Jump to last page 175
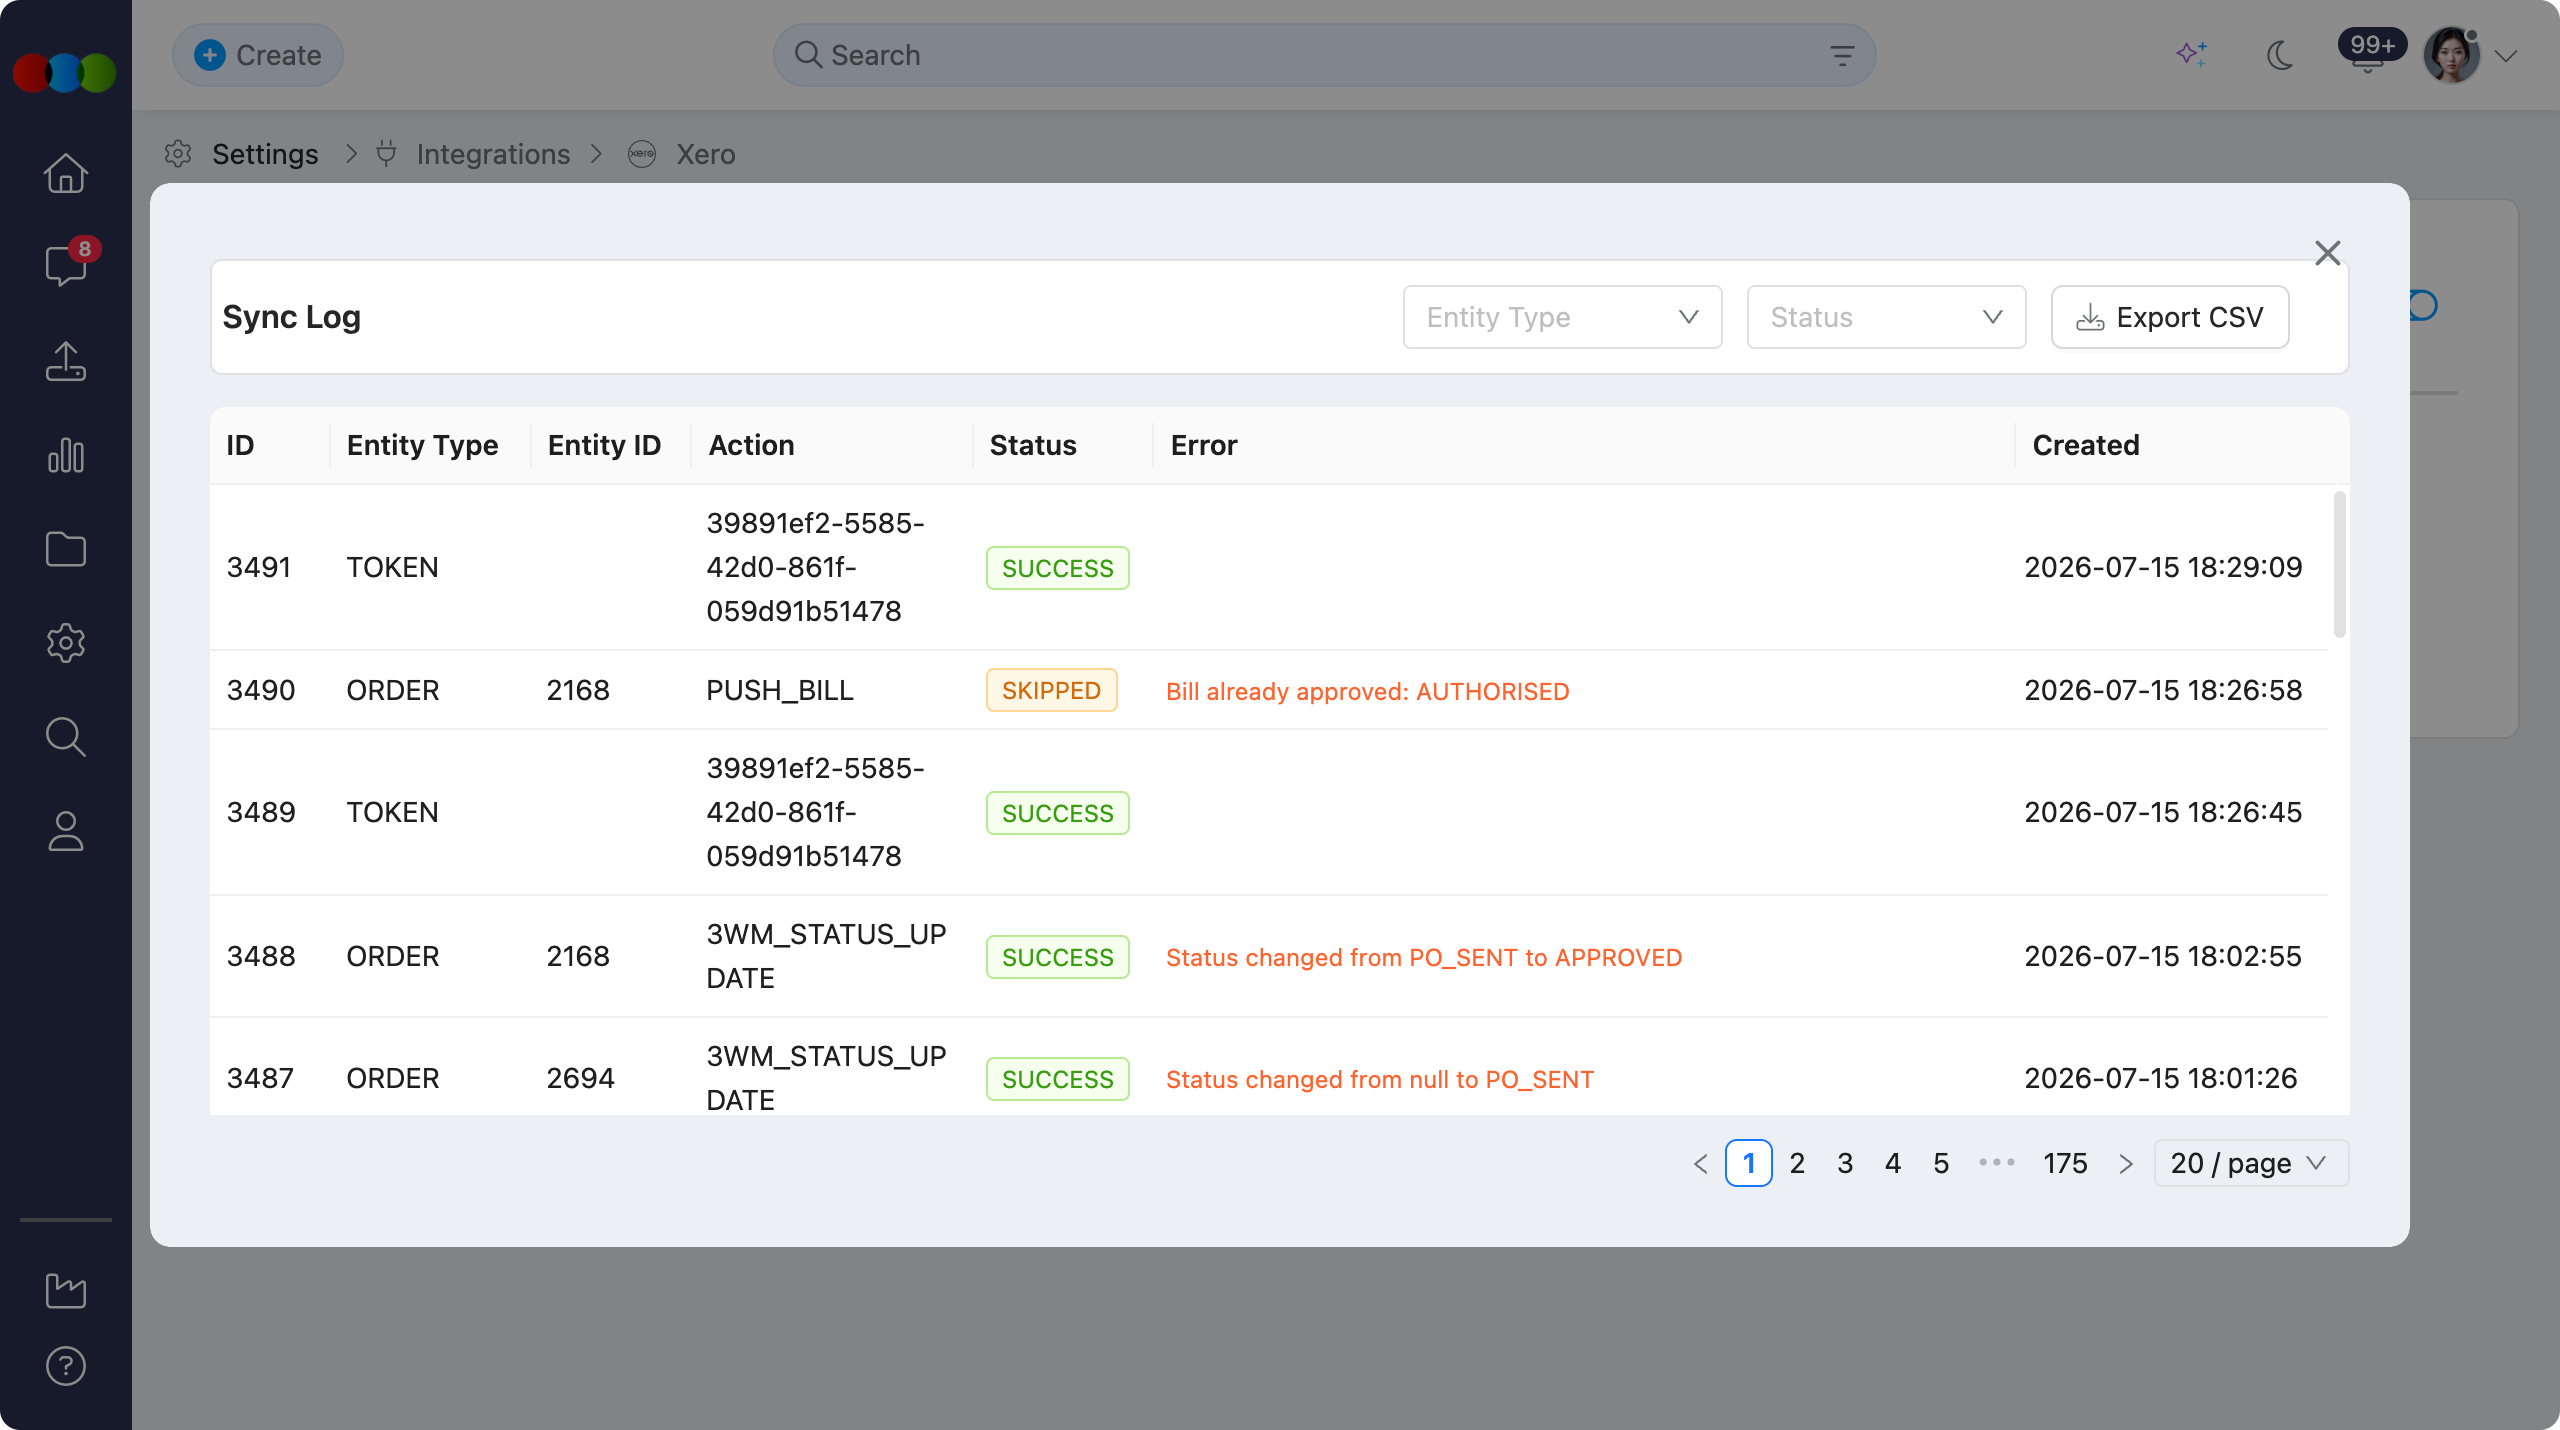This screenshot has width=2560, height=1430. pyautogui.click(x=2065, y=1163)
